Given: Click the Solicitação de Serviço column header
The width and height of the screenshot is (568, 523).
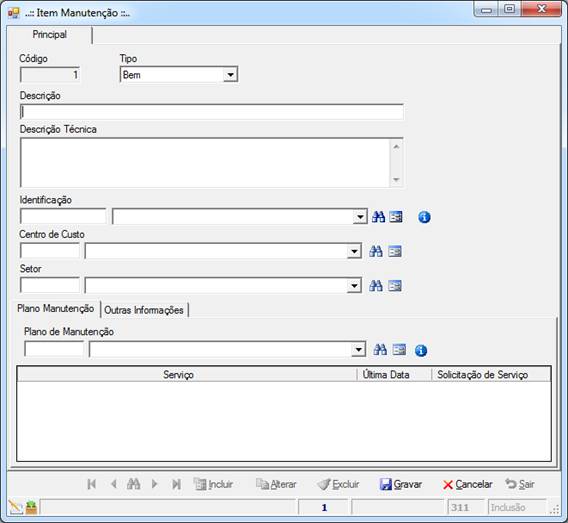Looking at the screenshot, I should click(483, 375).
